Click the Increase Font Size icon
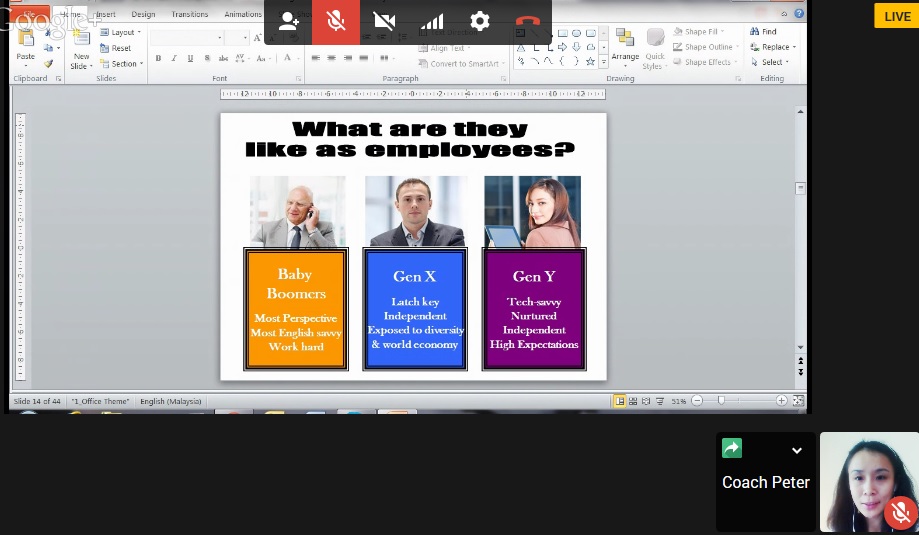 (257, 38)
